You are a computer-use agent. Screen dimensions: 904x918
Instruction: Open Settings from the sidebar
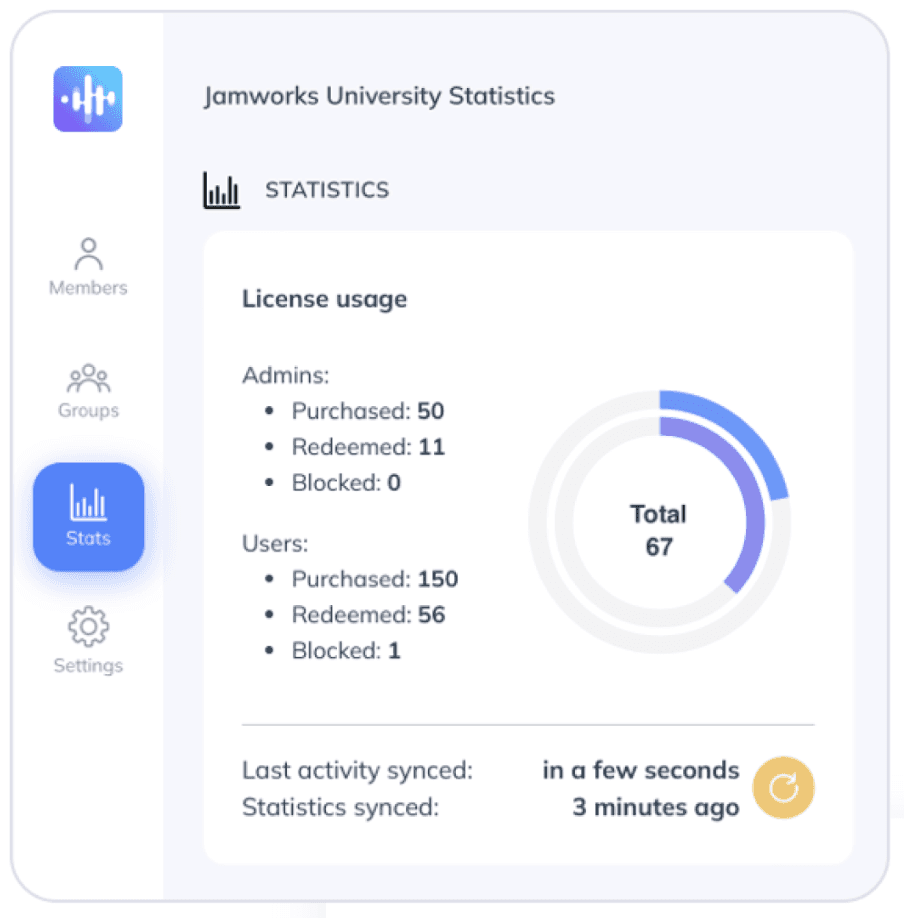[x=88, y=640]
